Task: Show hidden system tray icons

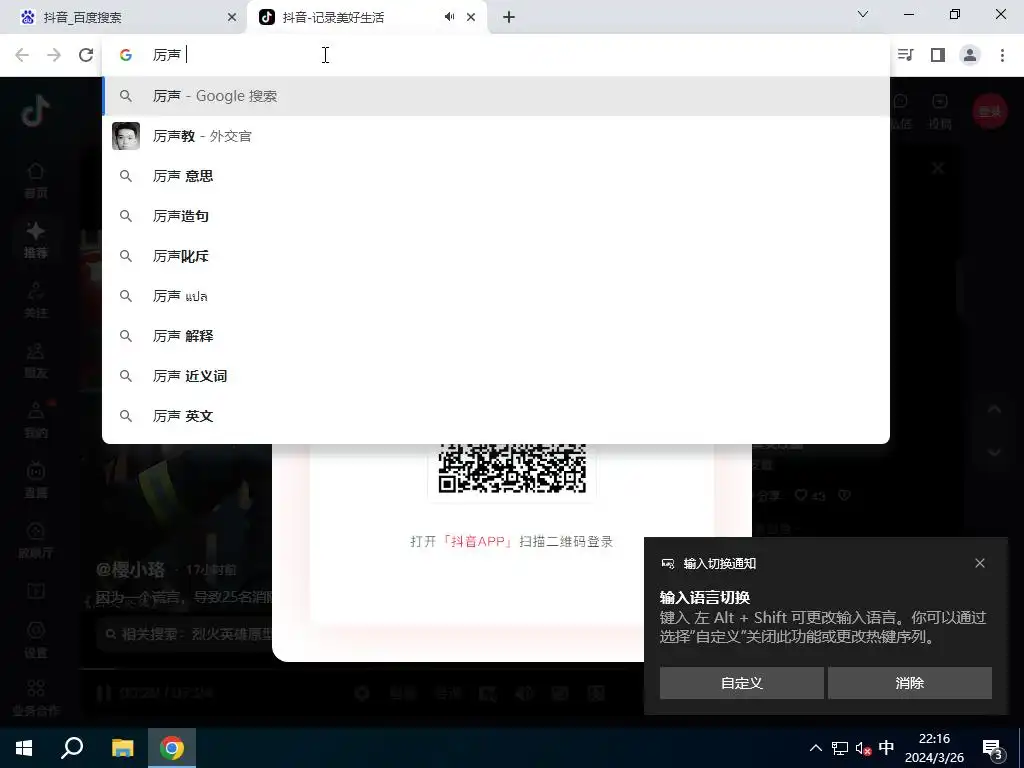Action: pos(816,748)
